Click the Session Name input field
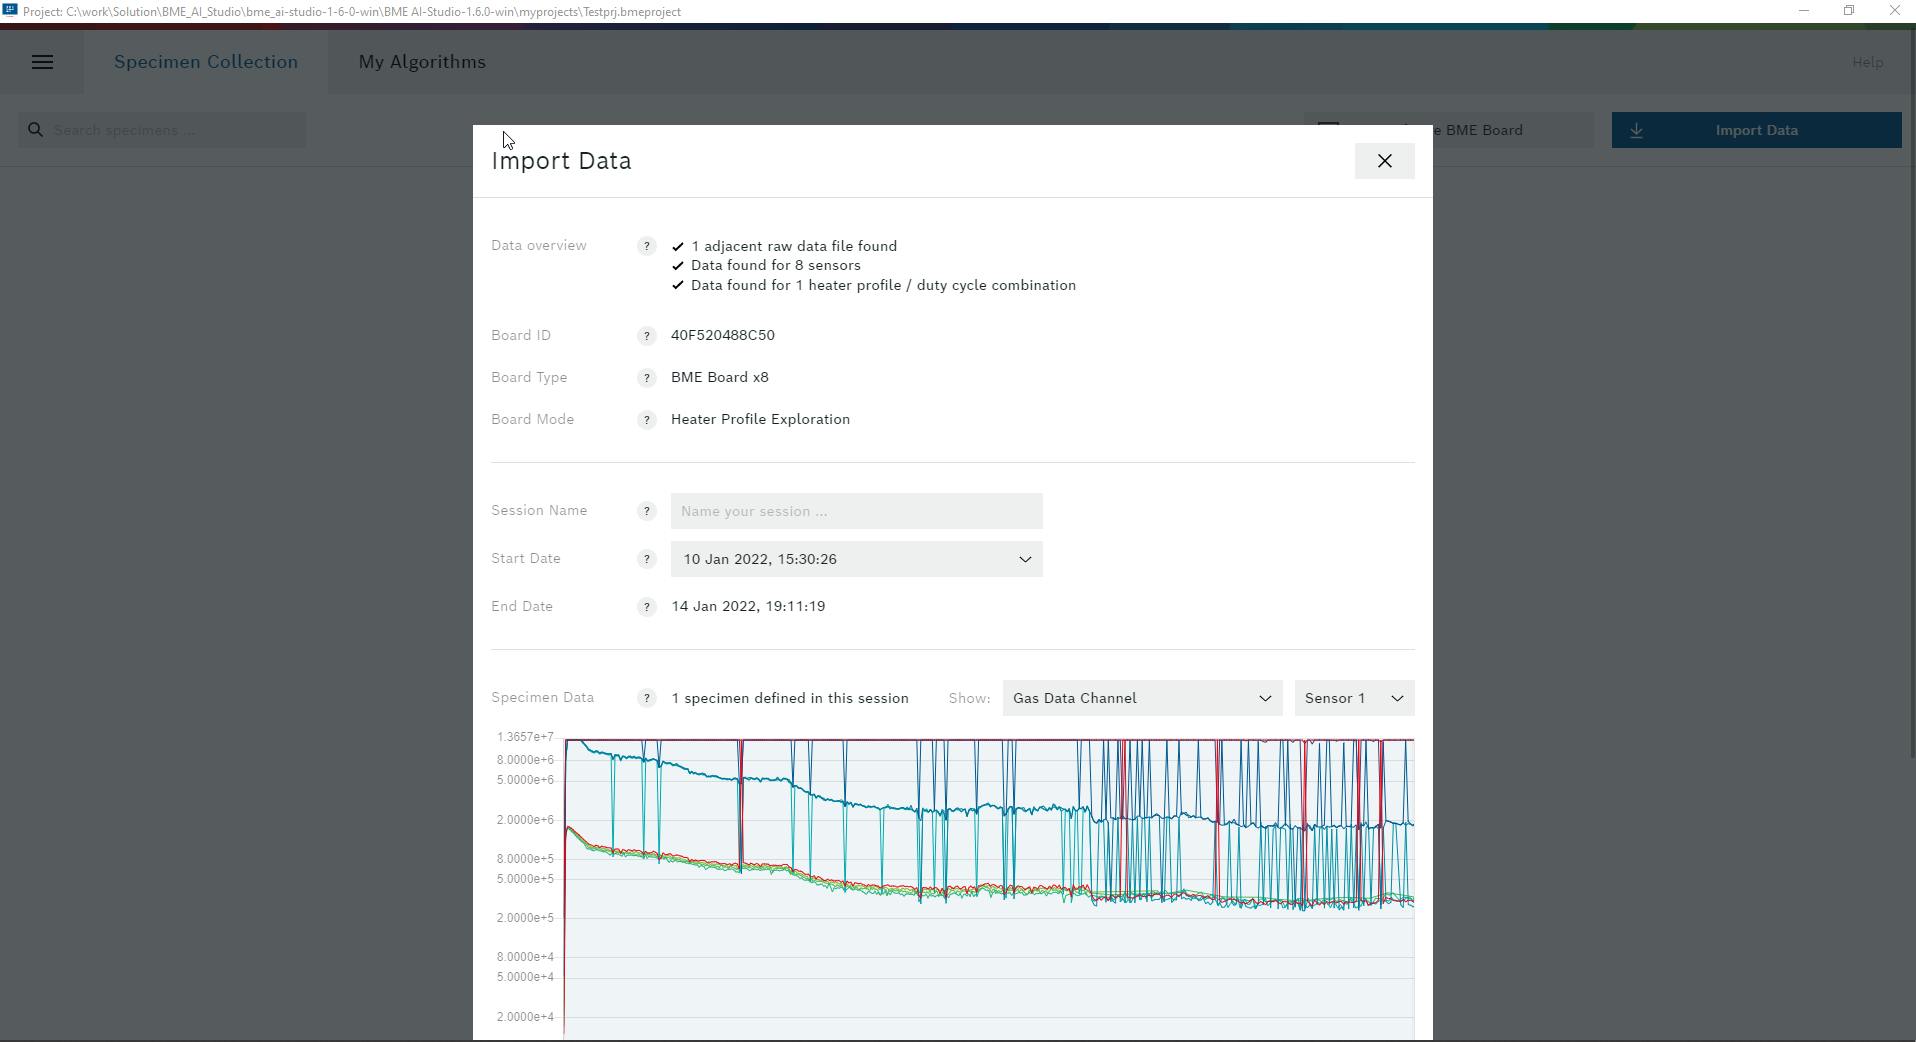1916x1042 pixels. tap(856, 511)
